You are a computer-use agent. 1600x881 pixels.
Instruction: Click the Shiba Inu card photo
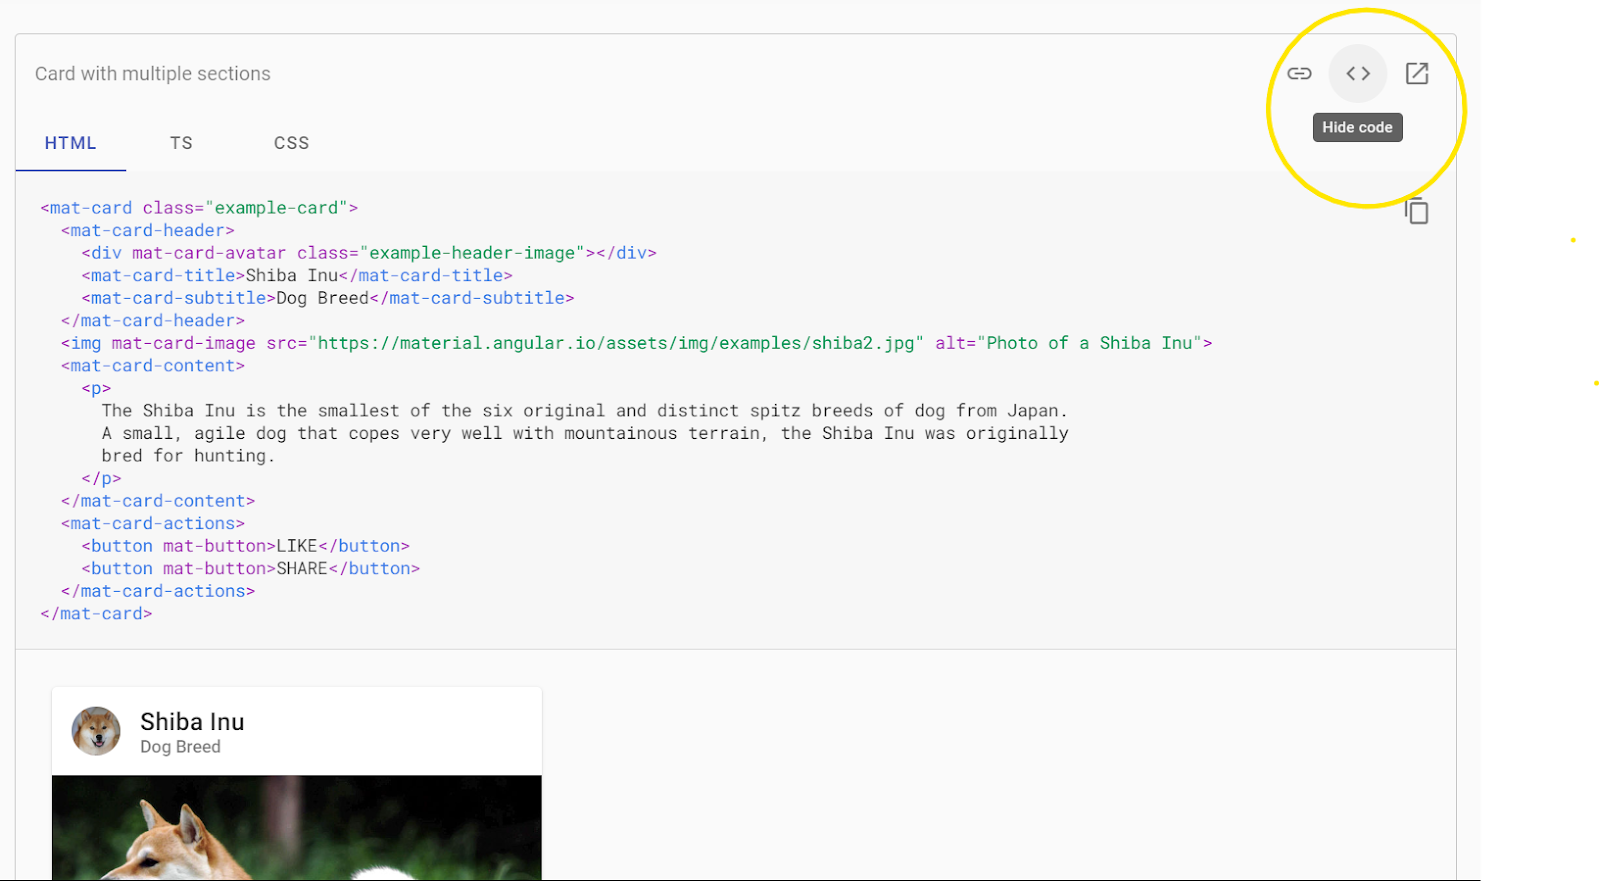click(297, 828)
